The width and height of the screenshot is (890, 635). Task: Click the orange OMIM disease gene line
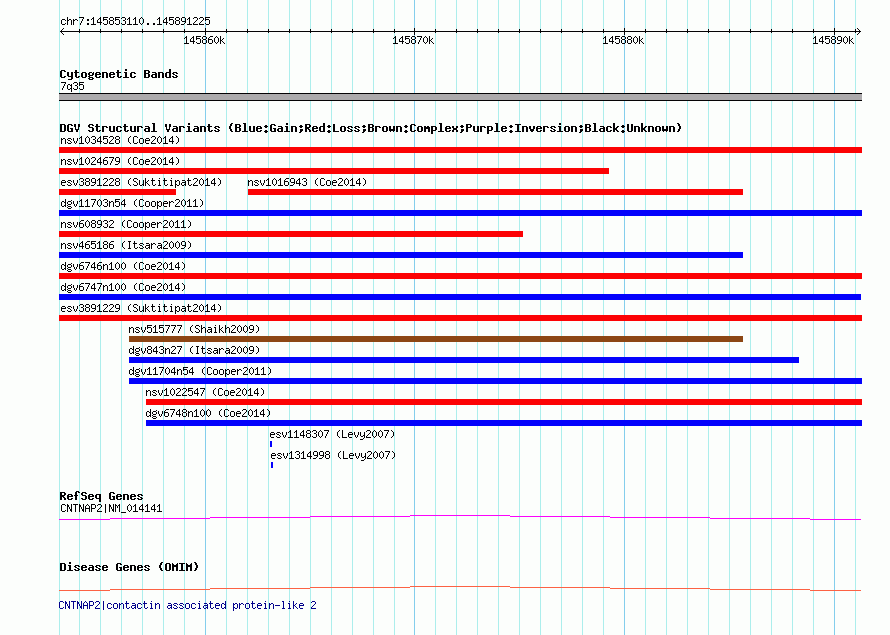tap(460, 588)
